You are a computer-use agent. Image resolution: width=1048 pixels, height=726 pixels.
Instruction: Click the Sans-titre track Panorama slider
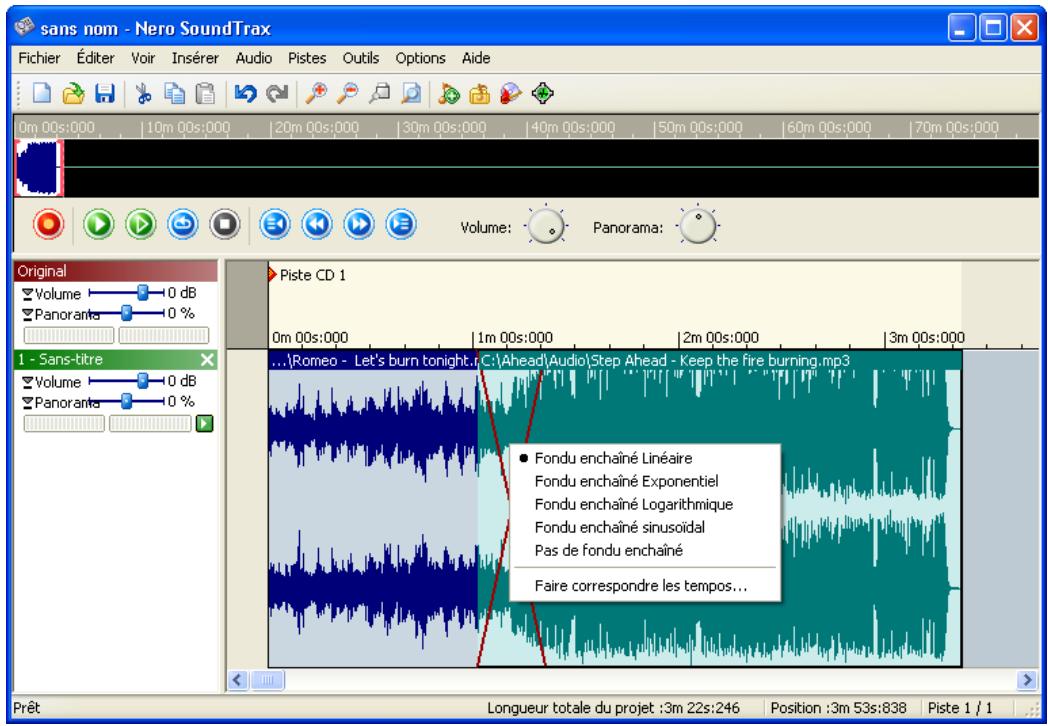click(x=126, y=402)
